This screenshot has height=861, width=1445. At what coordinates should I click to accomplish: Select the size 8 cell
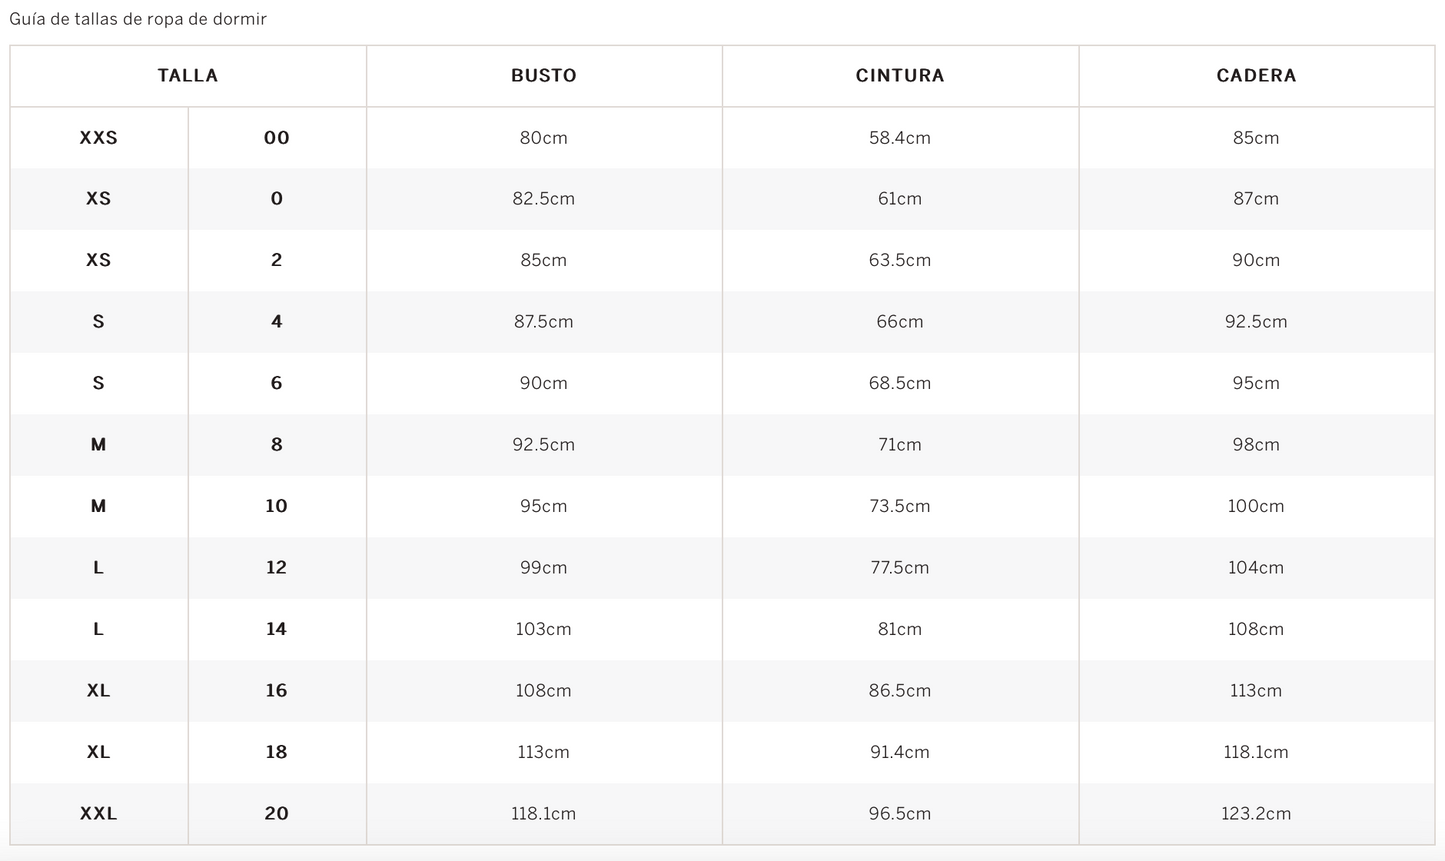277,445
